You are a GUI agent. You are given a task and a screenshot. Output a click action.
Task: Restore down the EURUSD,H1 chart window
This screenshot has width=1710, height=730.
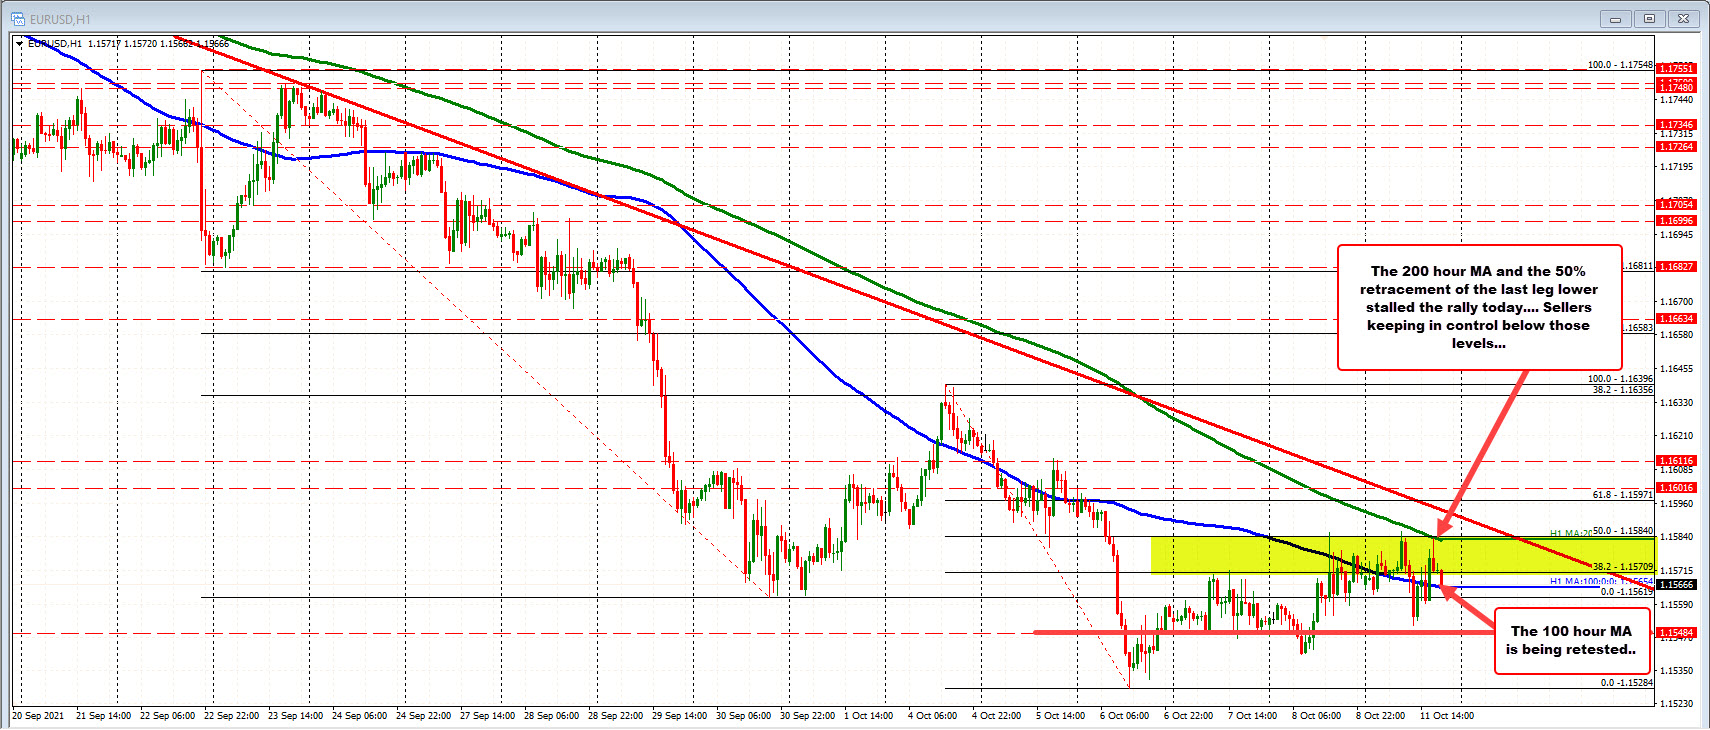pos(1649,18)
